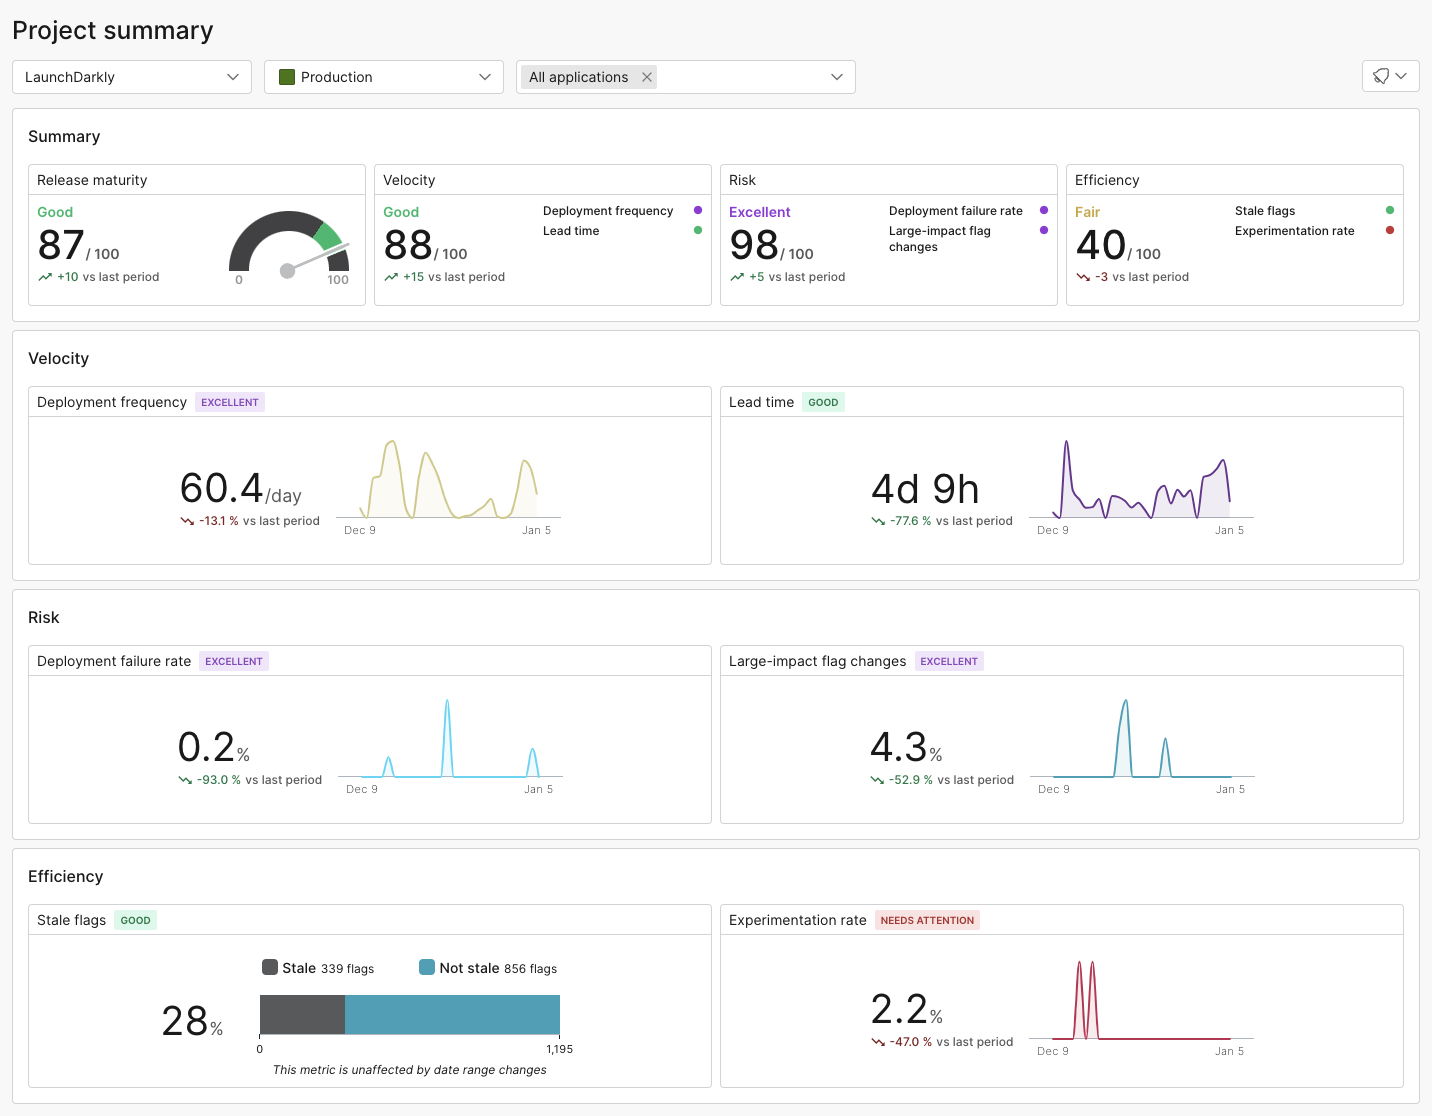This screenshot has width=1432, height=1116.
Task: Open the top-right icon dropdown menu
Action: [x=1390, y=76]
